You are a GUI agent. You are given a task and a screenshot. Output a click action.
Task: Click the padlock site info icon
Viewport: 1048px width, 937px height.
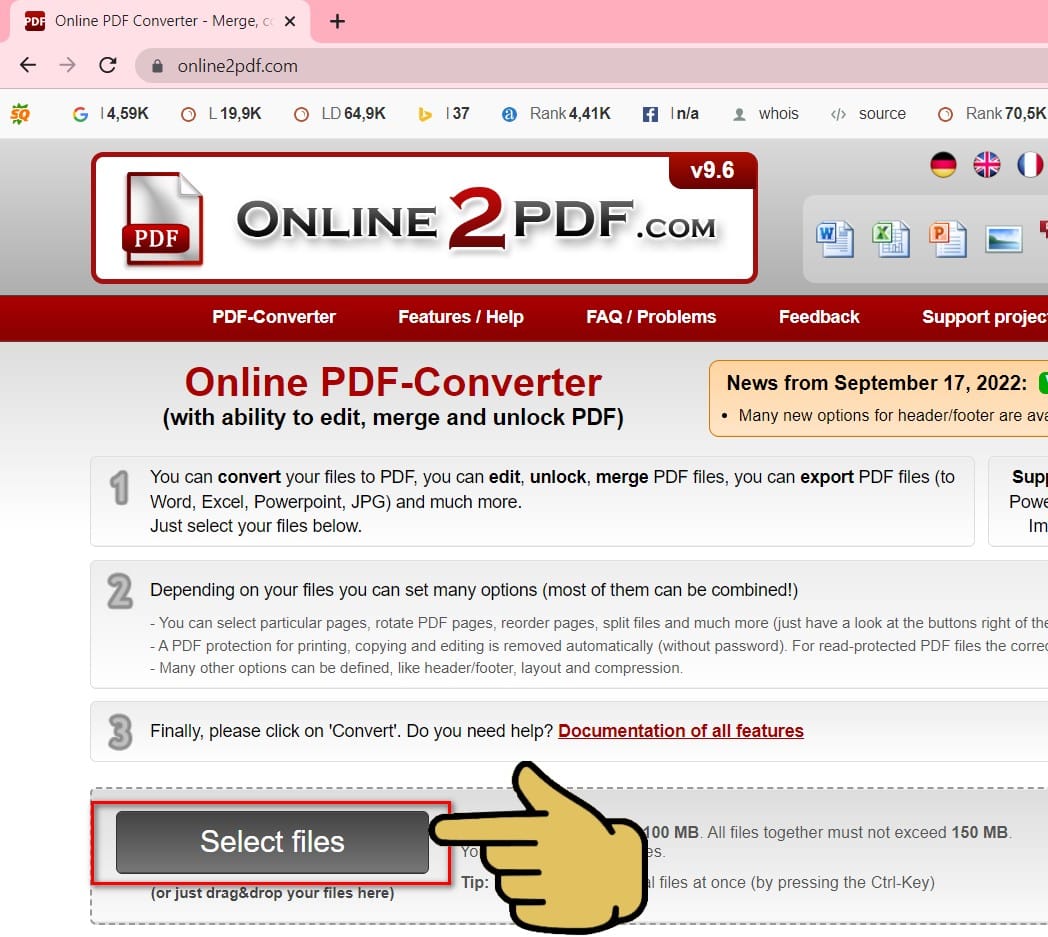[x=157, y=65]
